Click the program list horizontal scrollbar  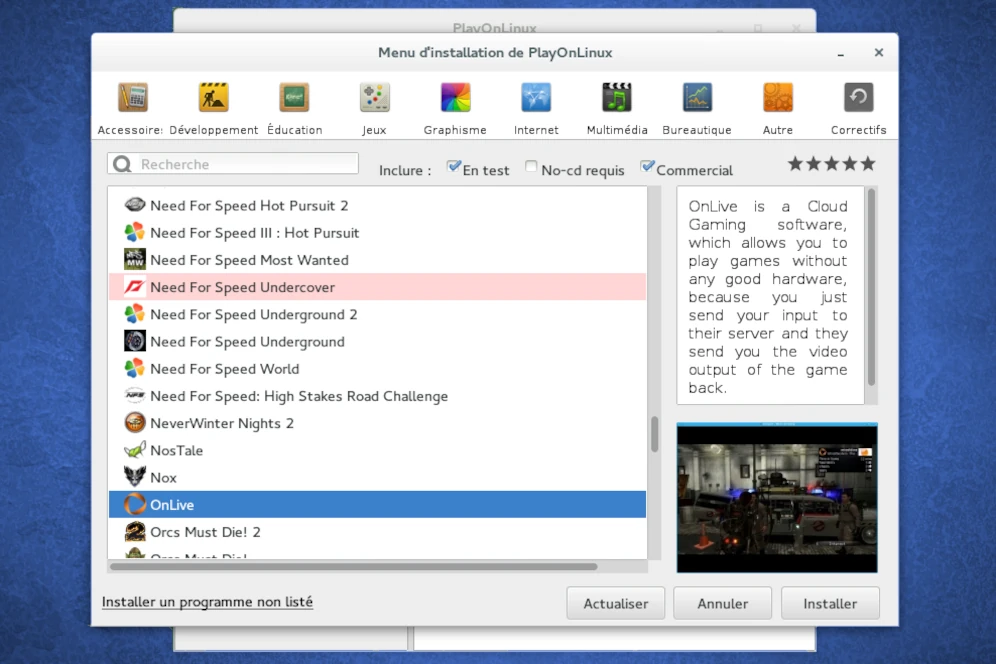[x=353, y=566]
